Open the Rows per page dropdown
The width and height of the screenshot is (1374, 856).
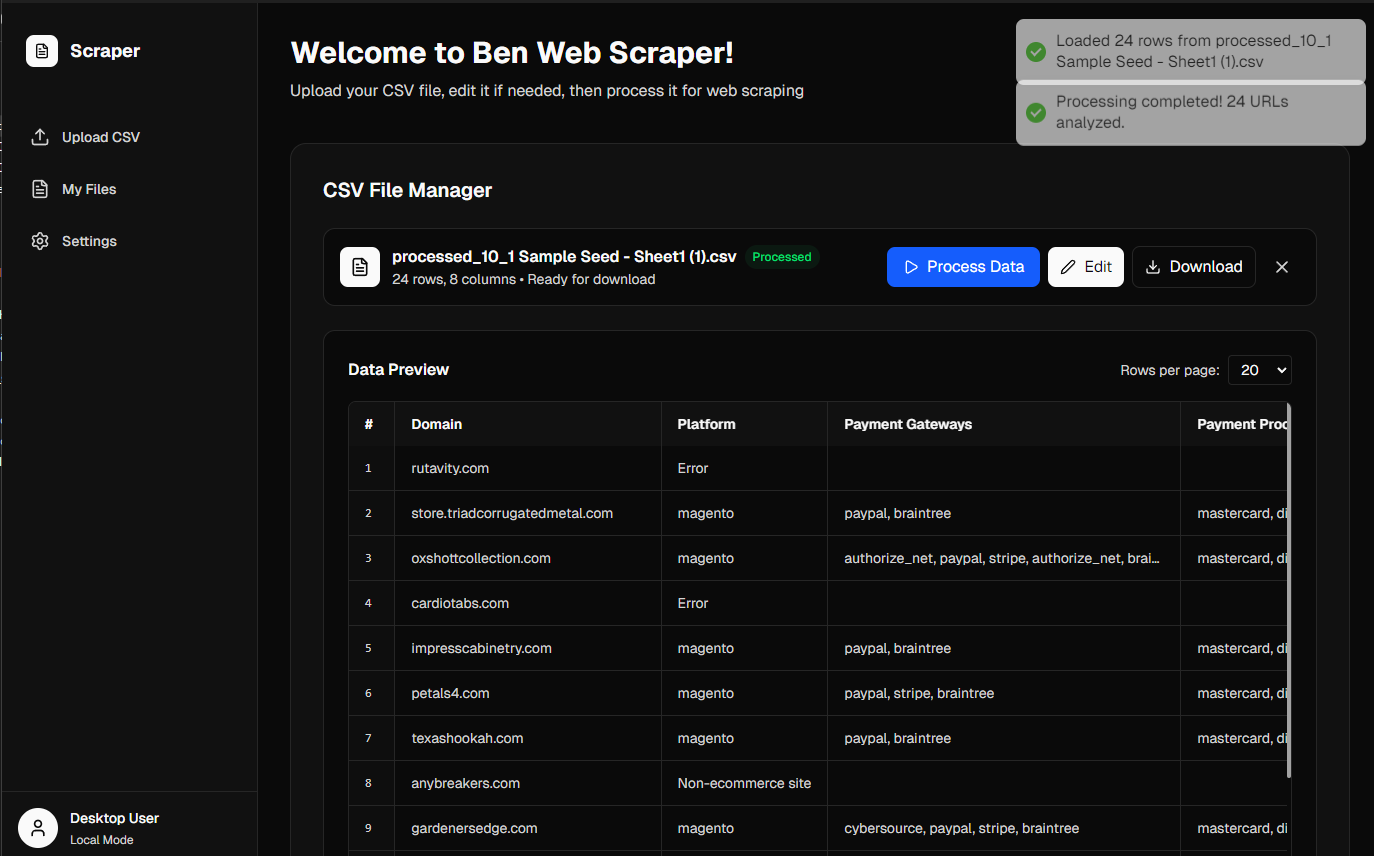[1259, 370]
